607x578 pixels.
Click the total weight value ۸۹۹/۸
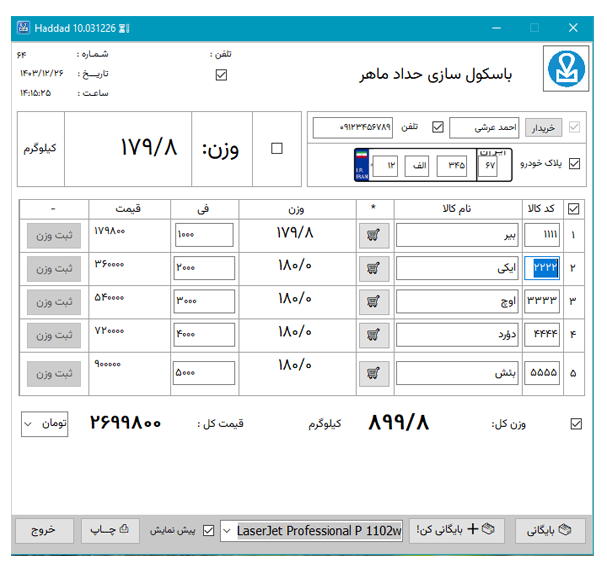(399, 422)
